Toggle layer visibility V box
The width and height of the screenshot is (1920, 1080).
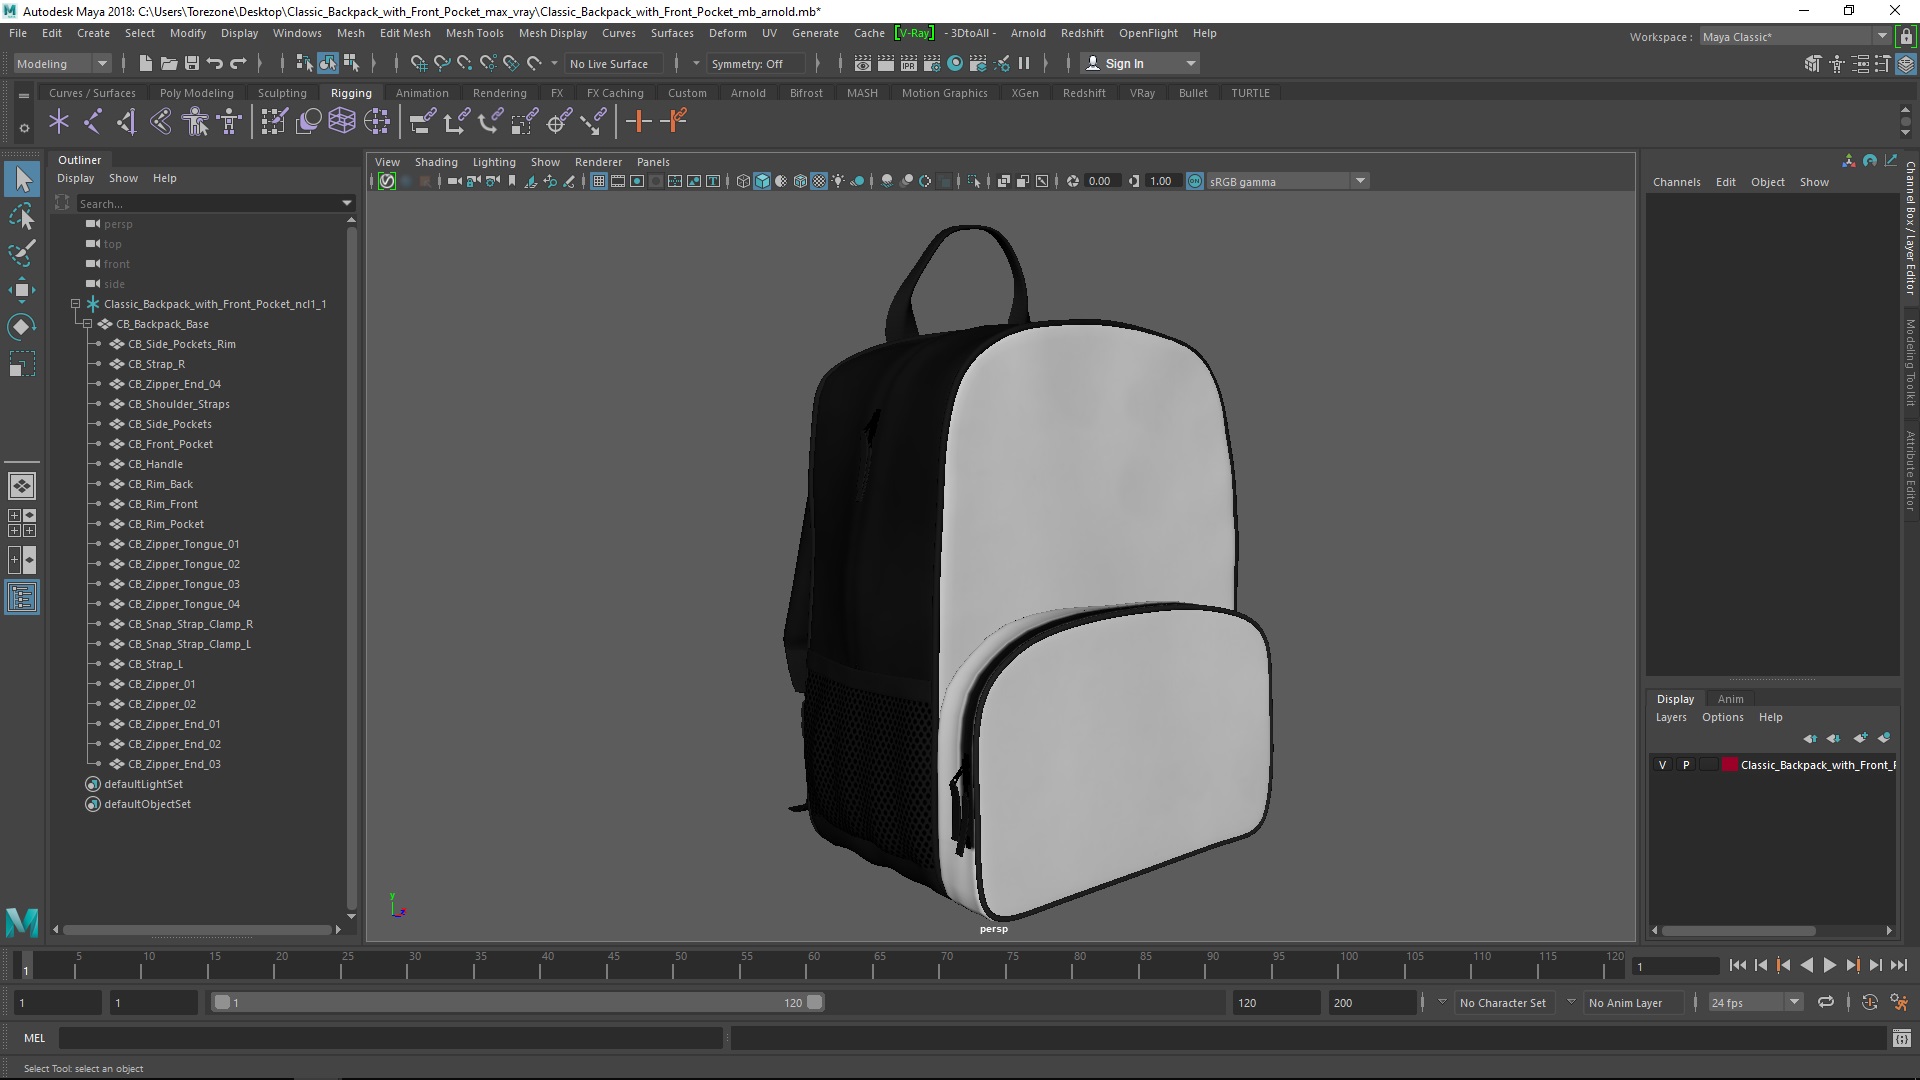coord(1662,765)
